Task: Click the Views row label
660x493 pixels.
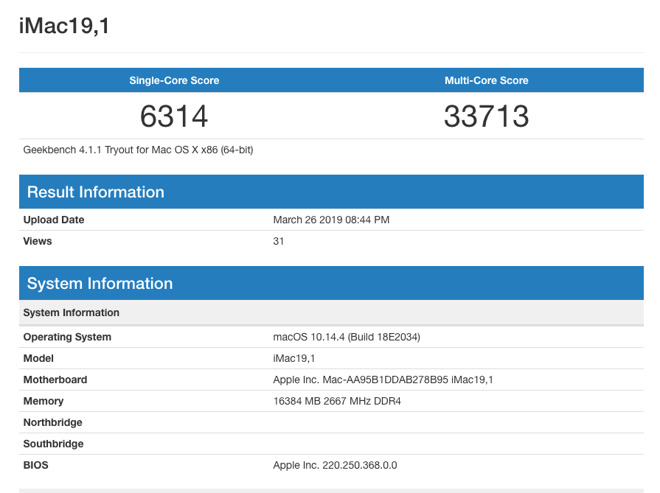Action: point(38,241)
